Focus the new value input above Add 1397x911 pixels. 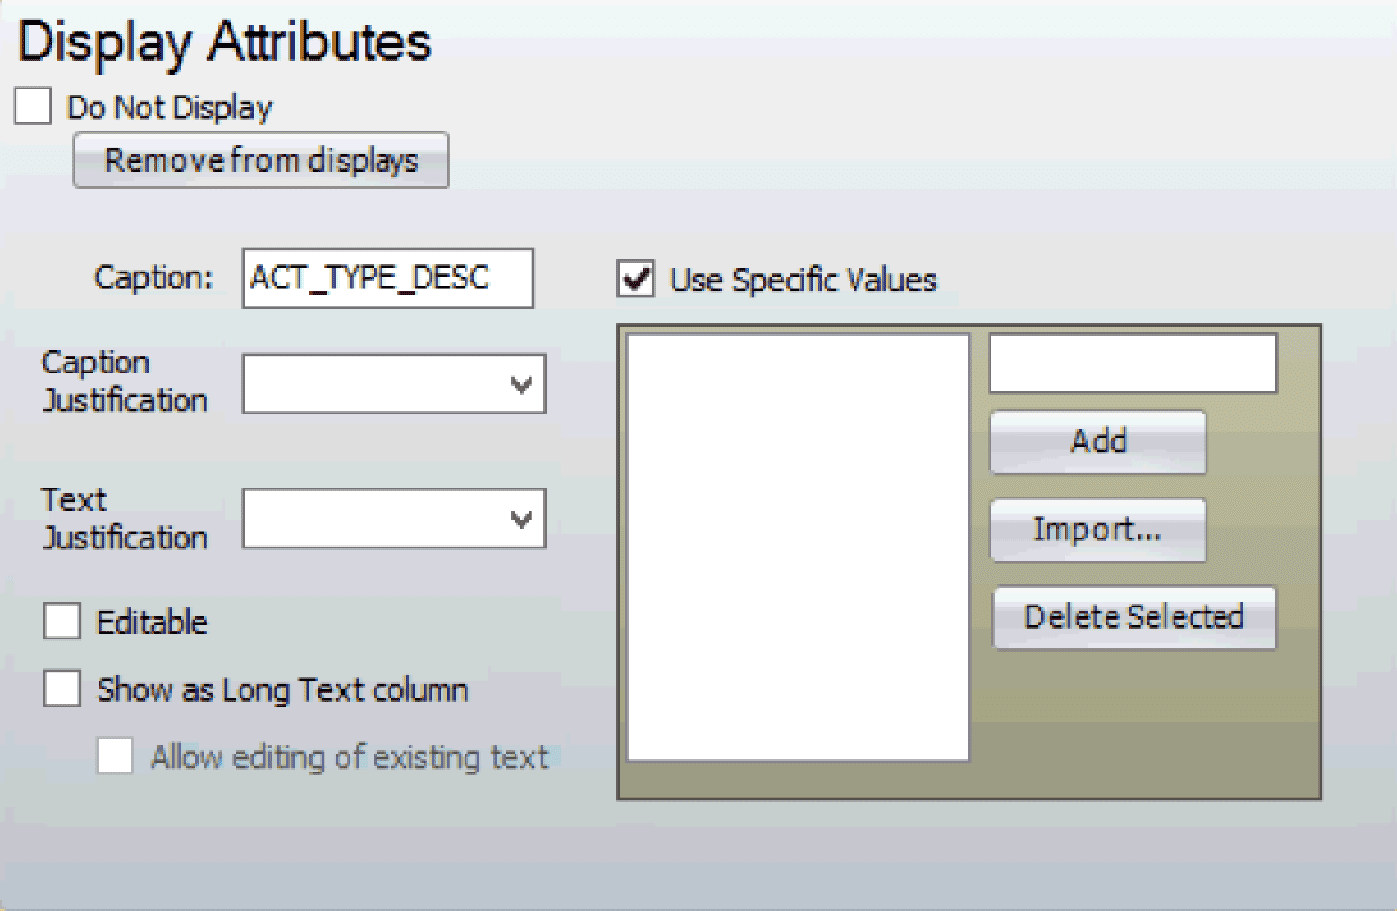(x=1132, y=363)
